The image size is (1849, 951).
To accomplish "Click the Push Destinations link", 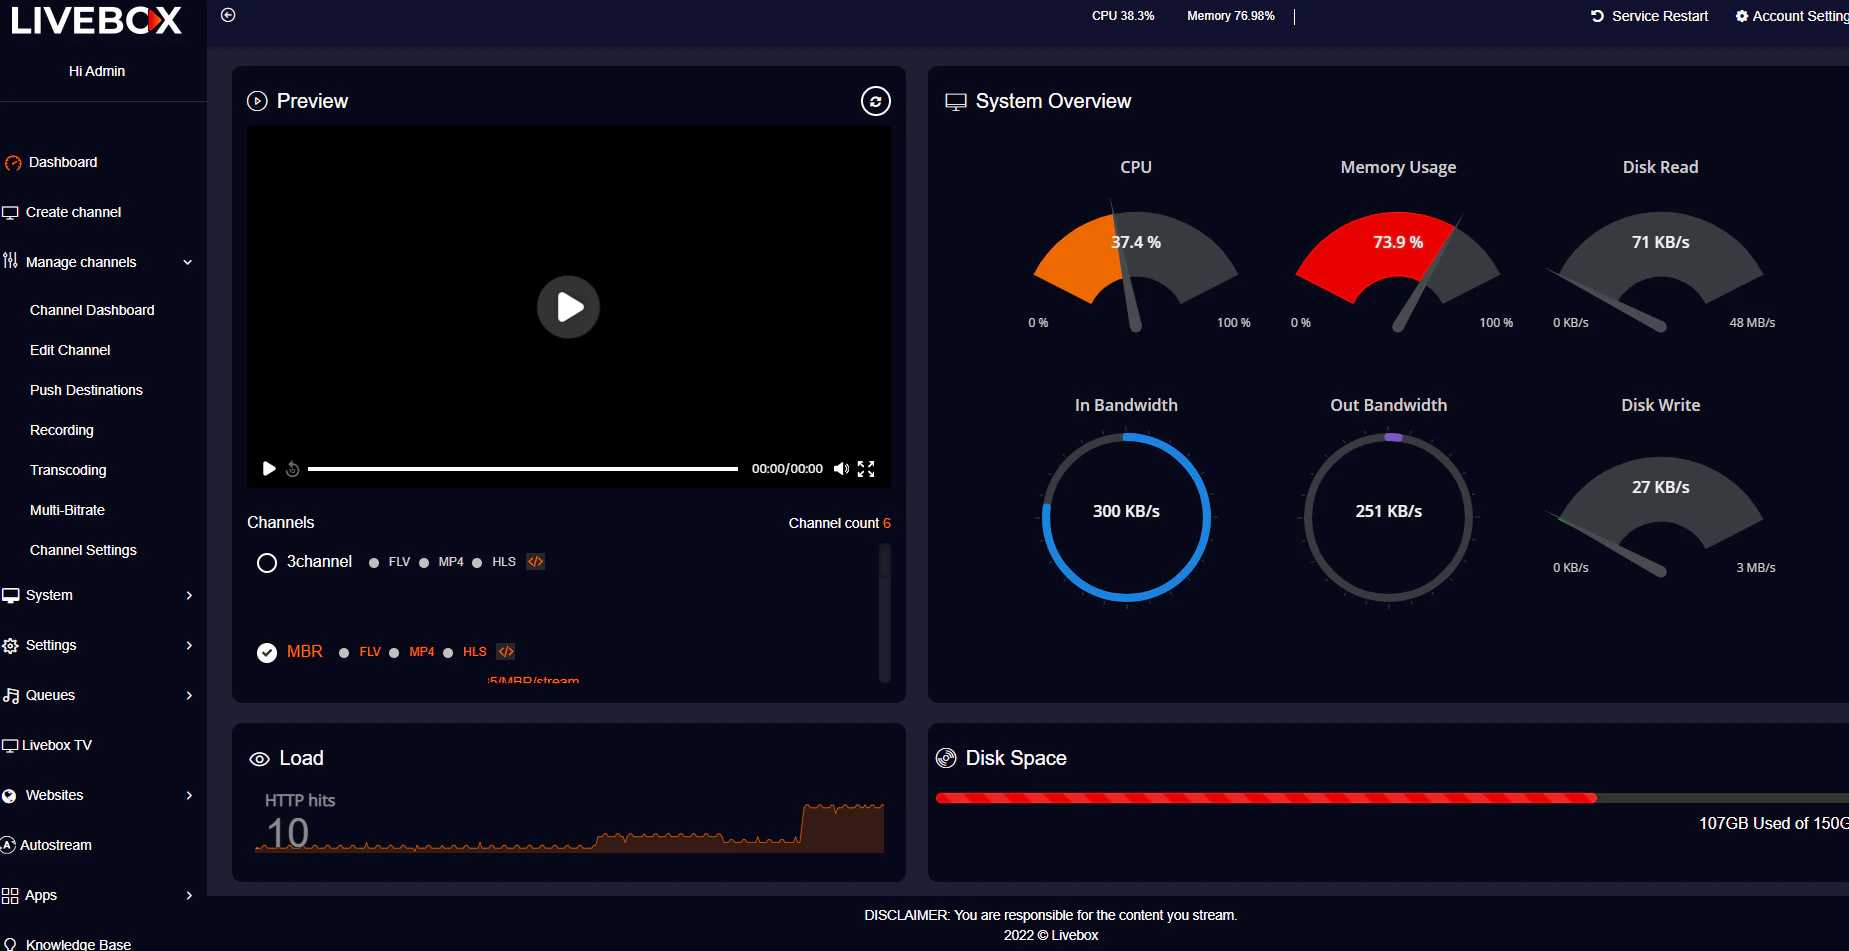I will point(86,390).
